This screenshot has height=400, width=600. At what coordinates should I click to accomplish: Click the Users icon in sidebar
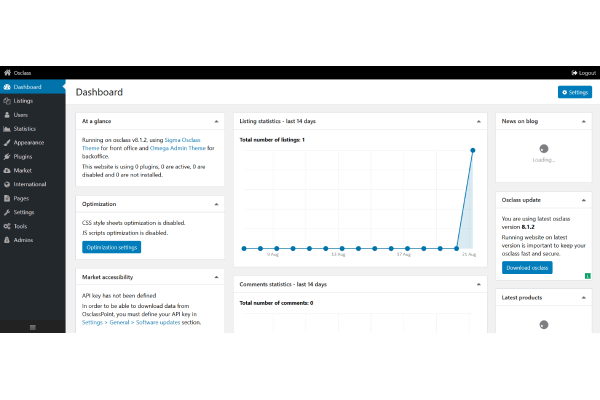8,115
